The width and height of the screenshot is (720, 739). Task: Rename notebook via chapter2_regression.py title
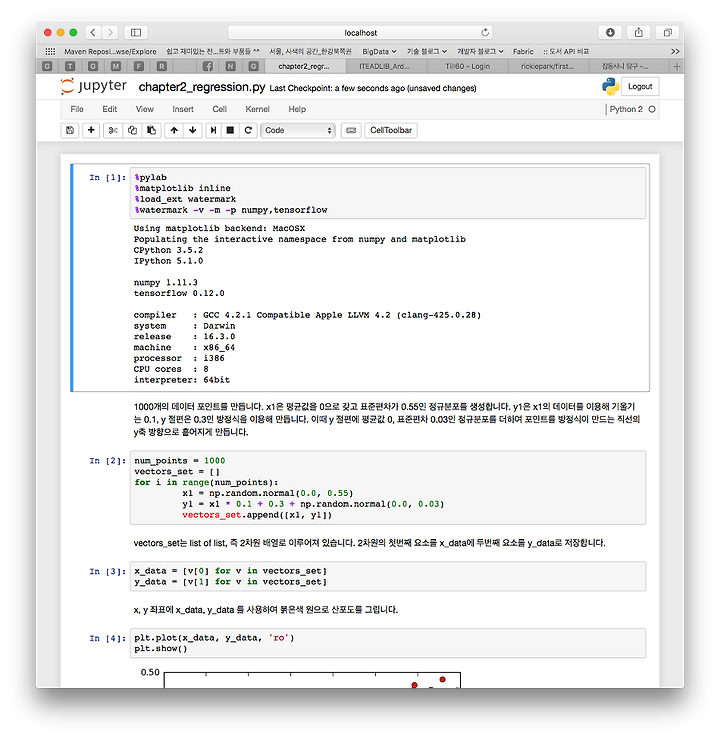202,87
